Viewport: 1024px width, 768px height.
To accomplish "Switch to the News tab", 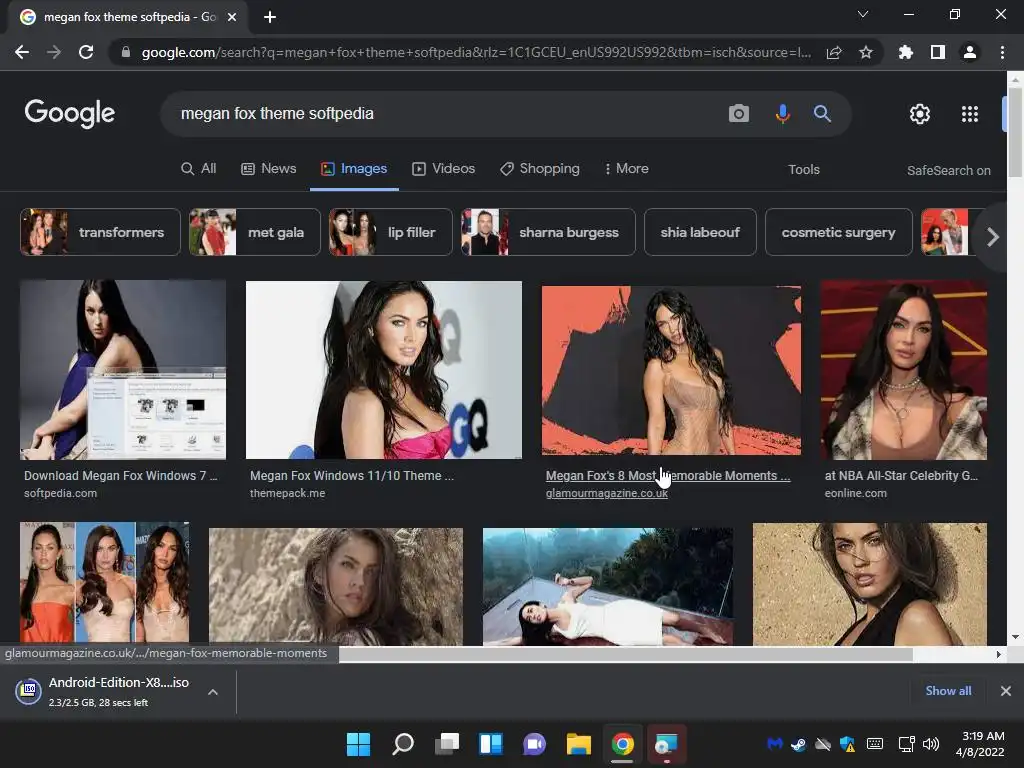I will point(268,168).
